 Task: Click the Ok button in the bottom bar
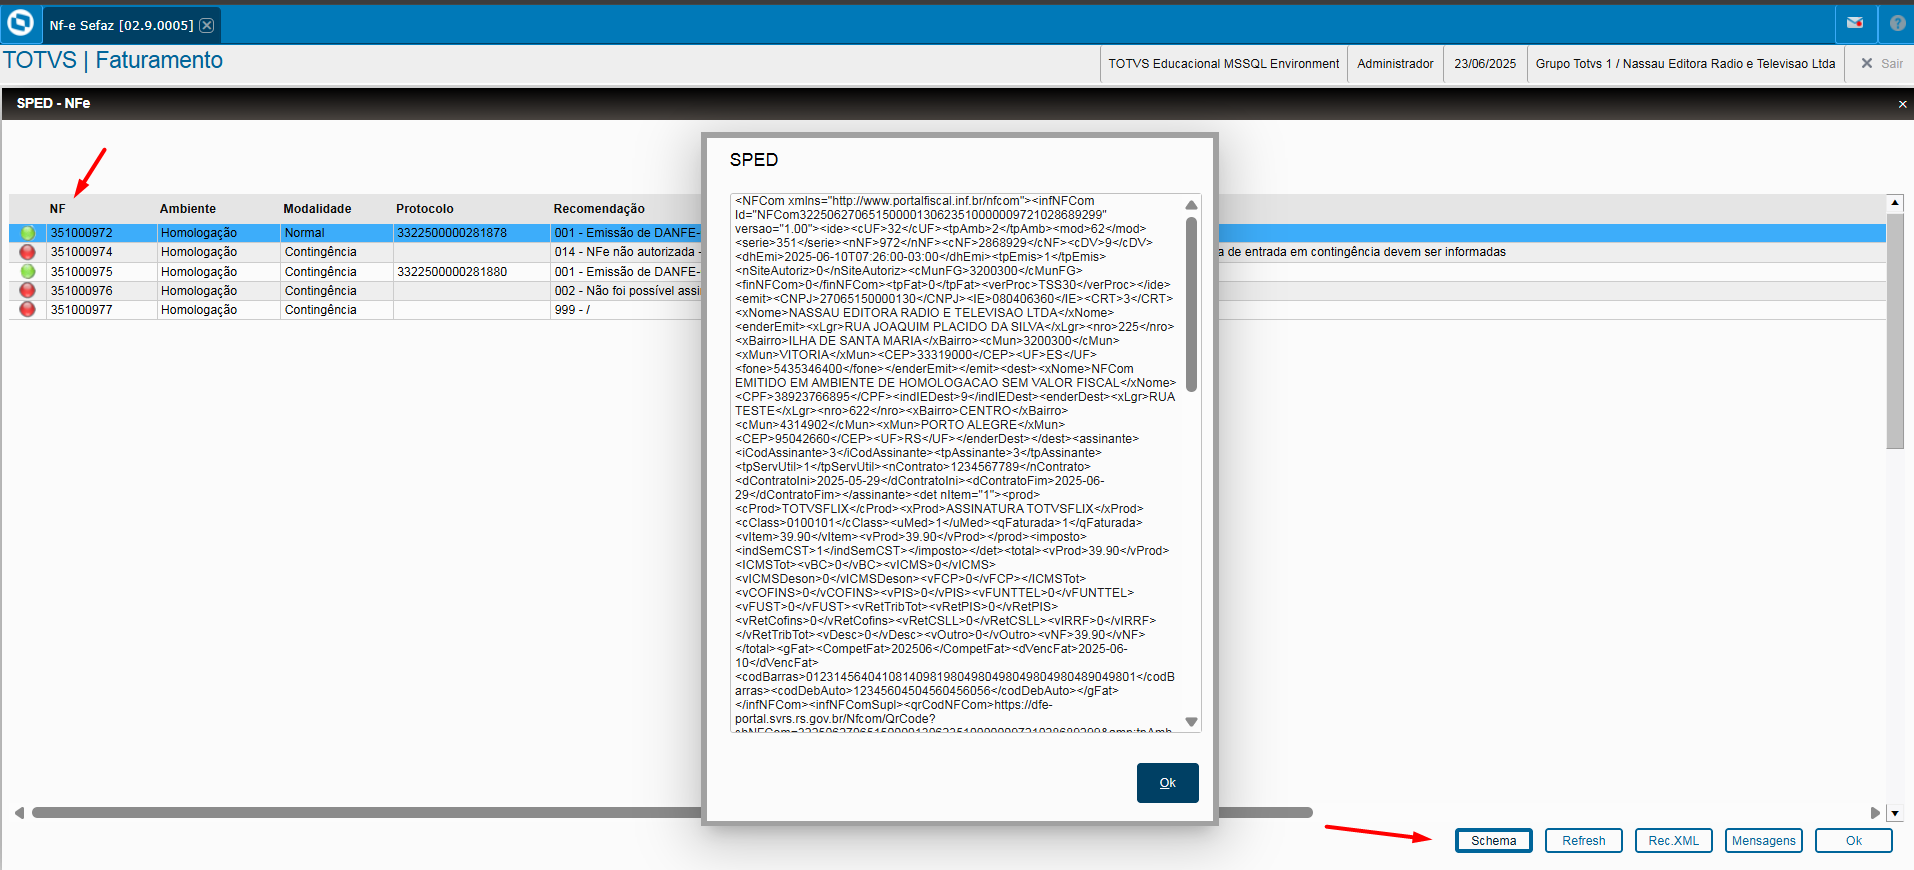pyautogui.click(x=1853, y=841)
